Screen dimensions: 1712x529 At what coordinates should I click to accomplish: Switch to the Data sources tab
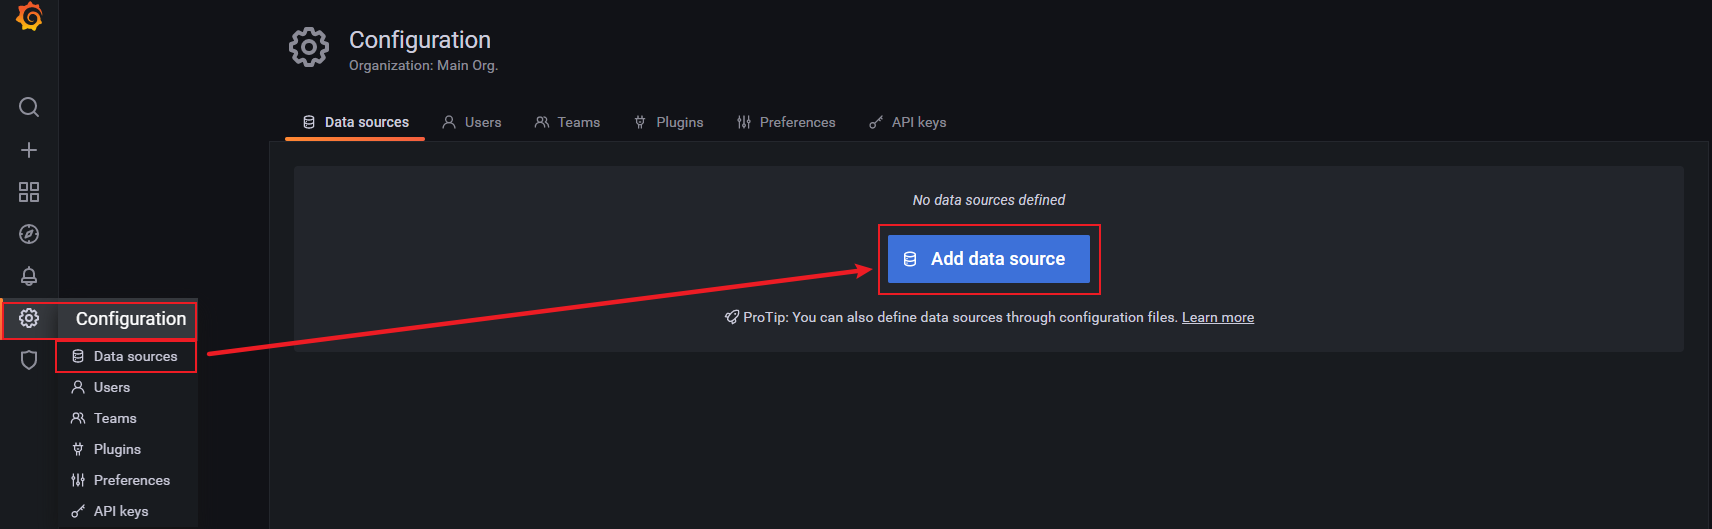tap(355, 122)
